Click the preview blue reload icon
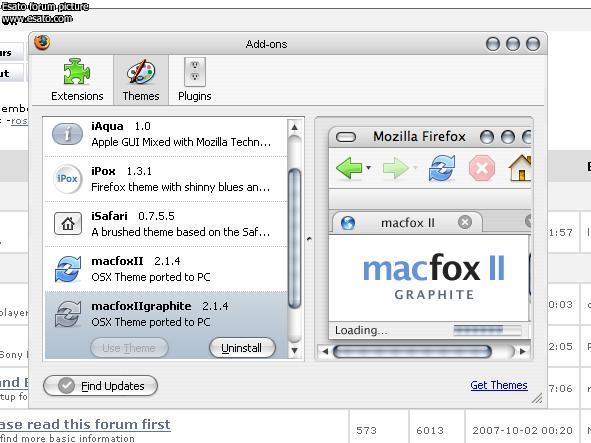 click(x=442, y=168)
